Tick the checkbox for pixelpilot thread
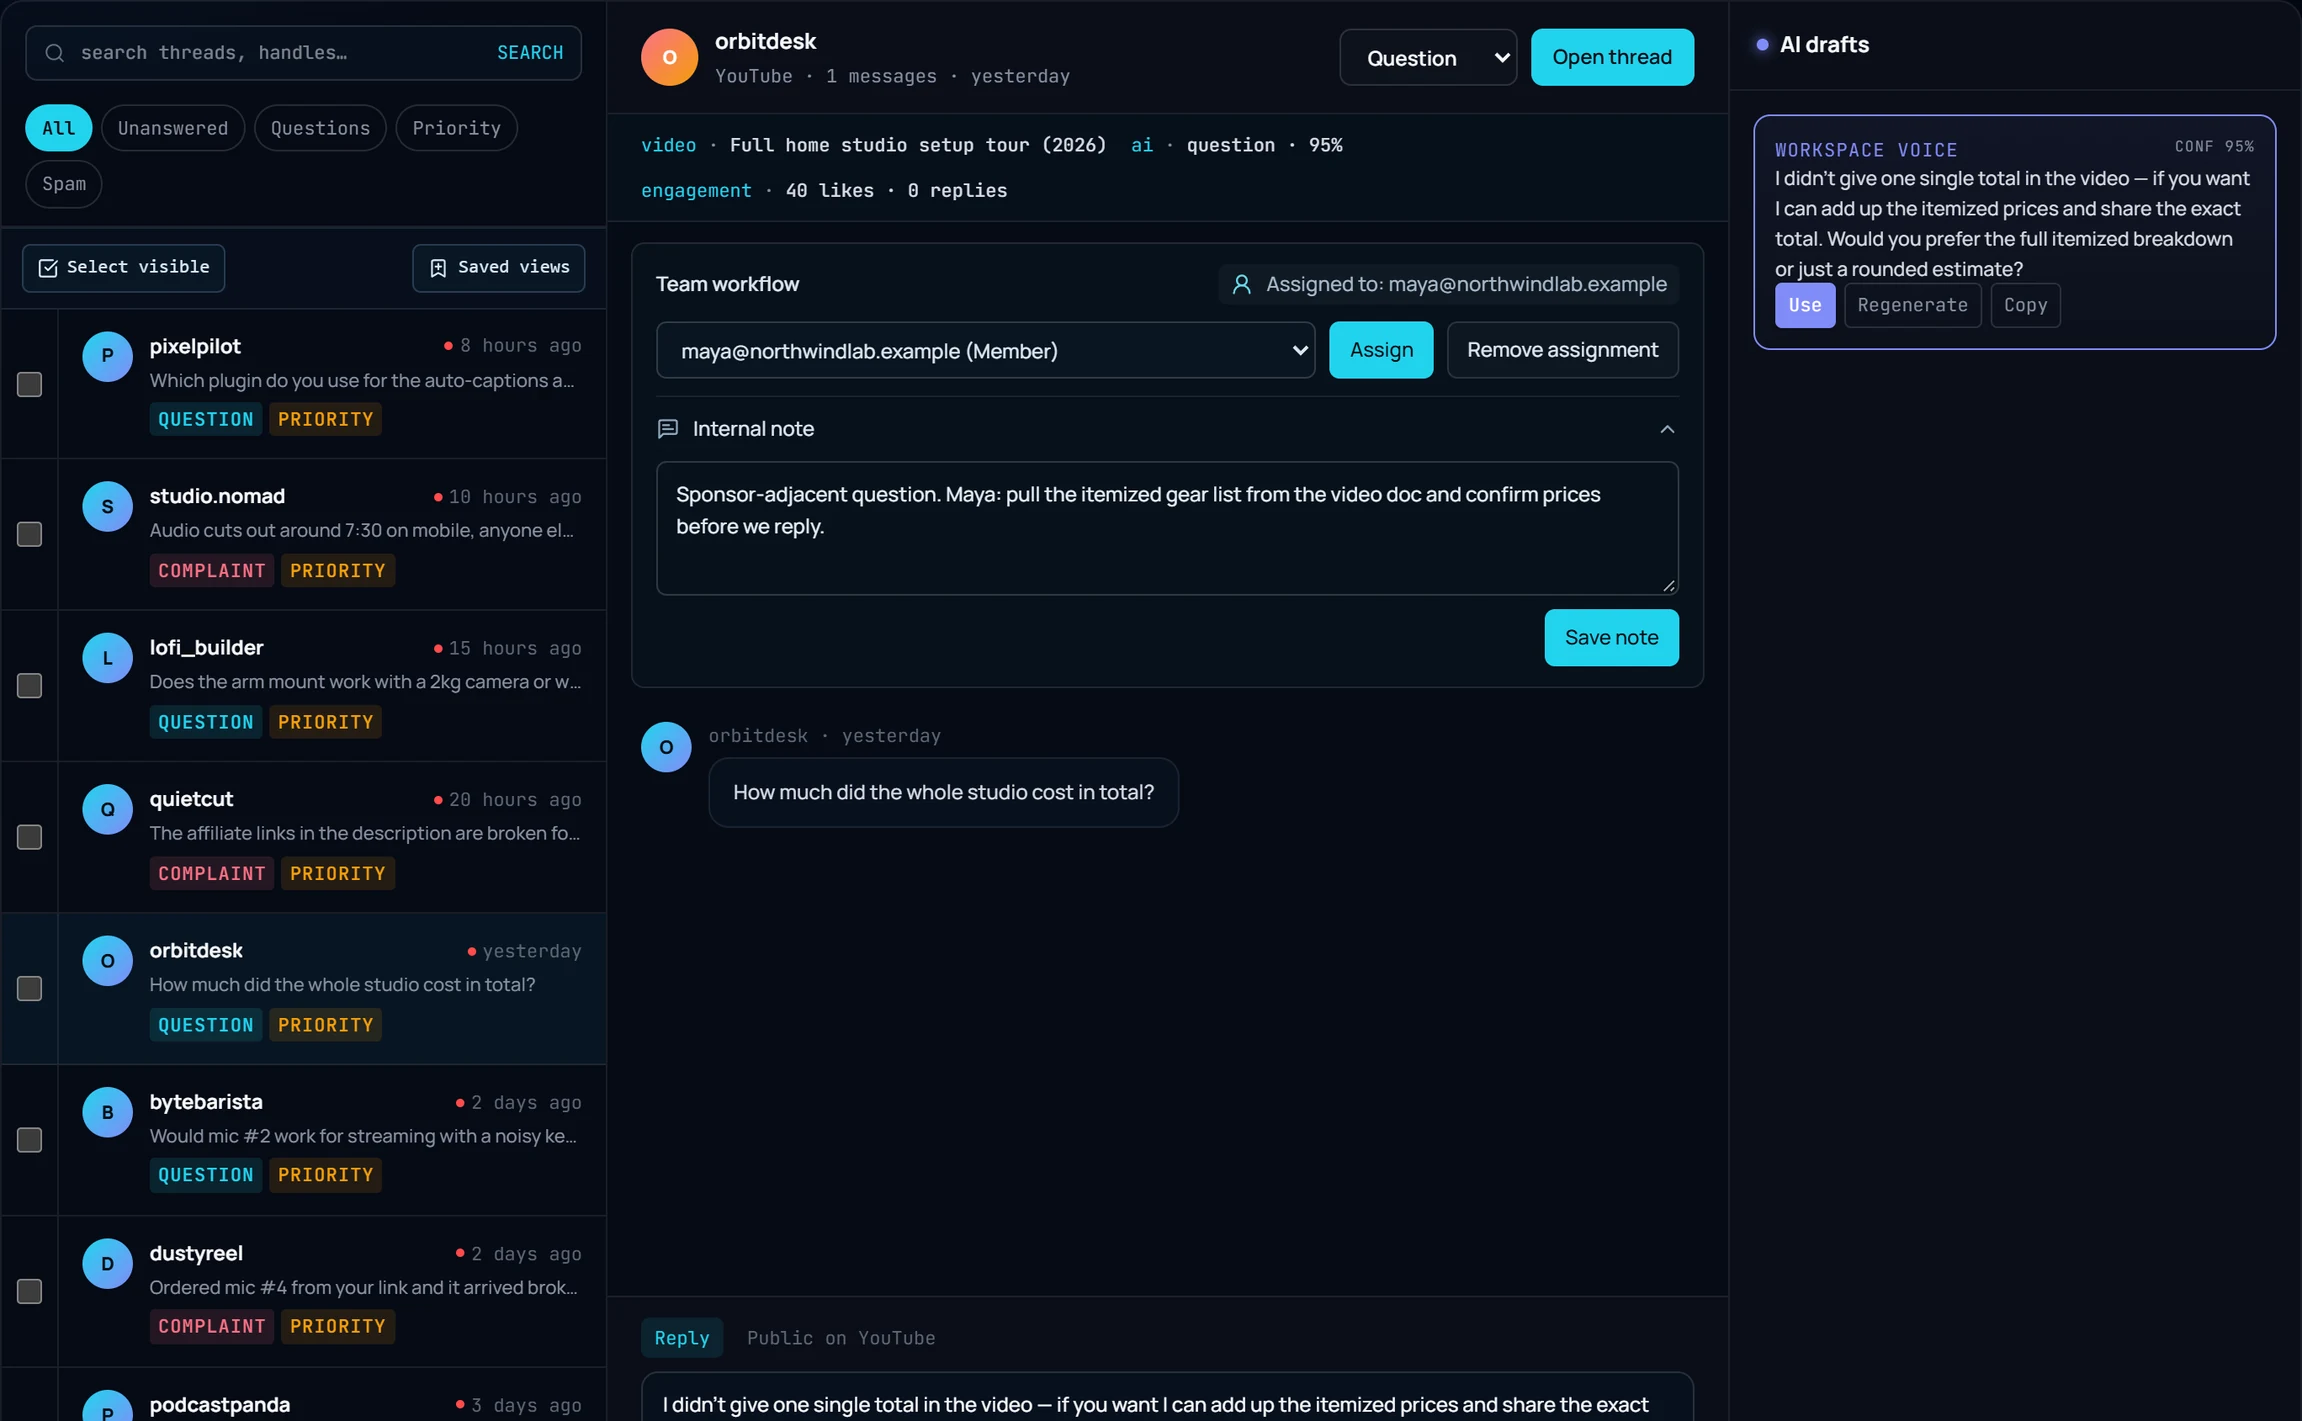Viewport: 2302px width, 1421px height. 30,384
